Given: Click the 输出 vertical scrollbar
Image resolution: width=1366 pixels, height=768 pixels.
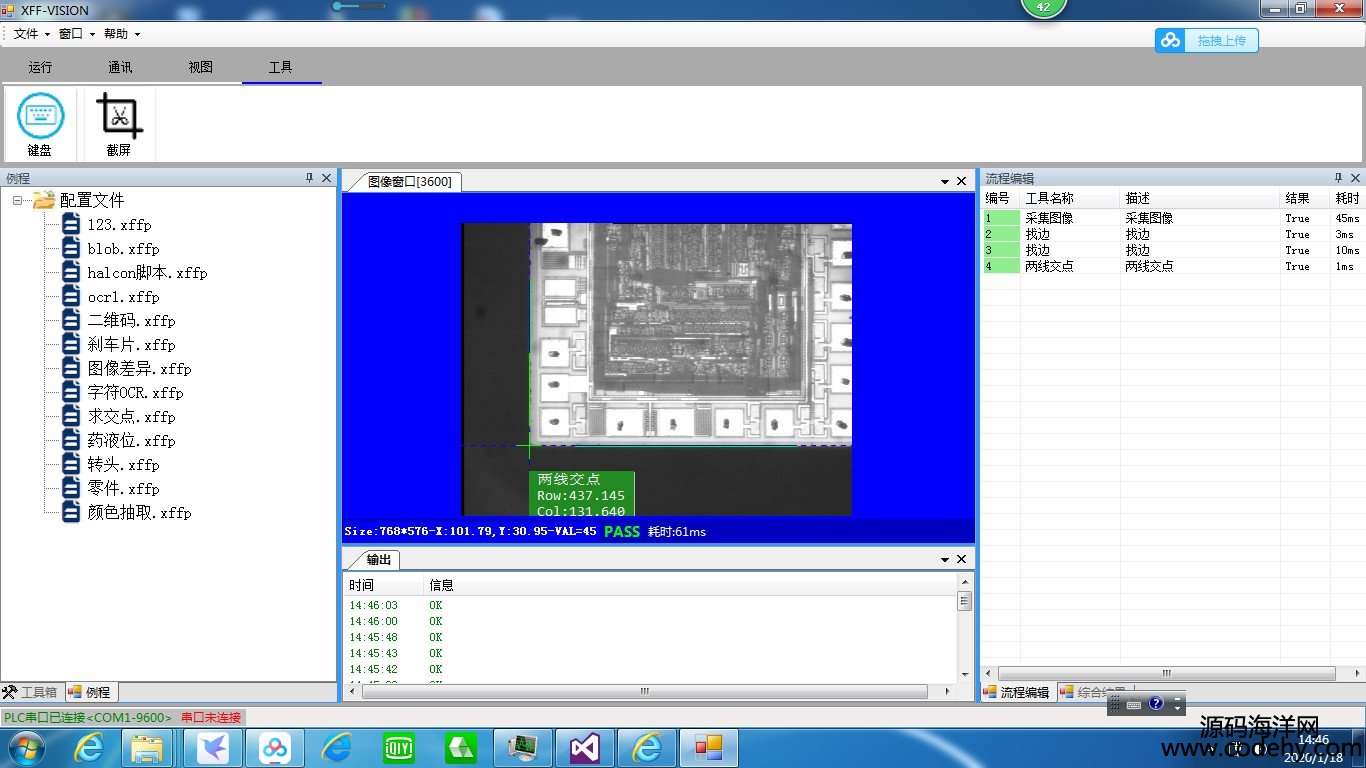Looking at the screenshot, I should click(x=965, y=628).
